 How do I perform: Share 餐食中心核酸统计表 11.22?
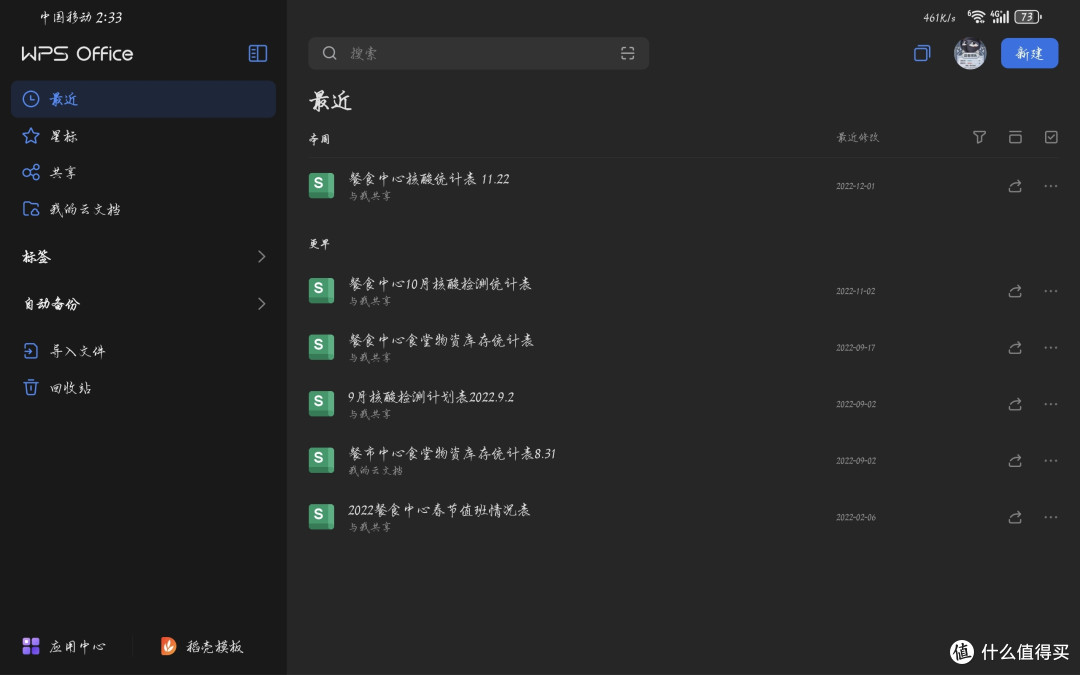[x=1015, y=186]
